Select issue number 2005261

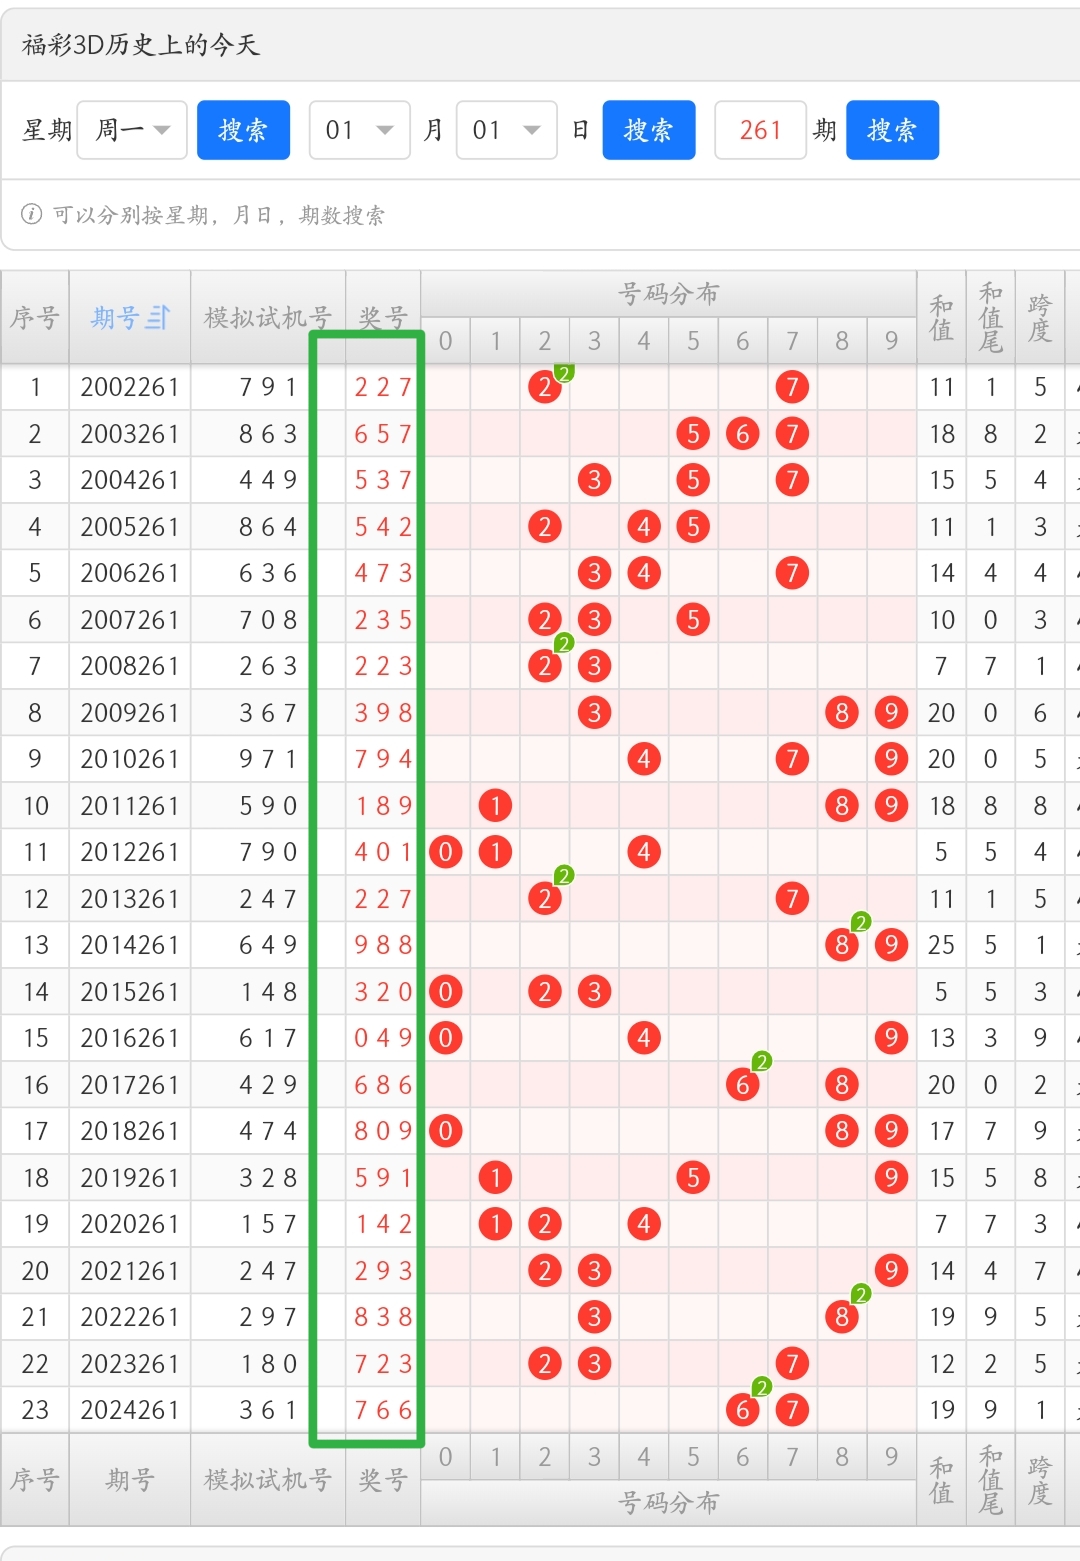pyautogui.click(x=130, y=527)
